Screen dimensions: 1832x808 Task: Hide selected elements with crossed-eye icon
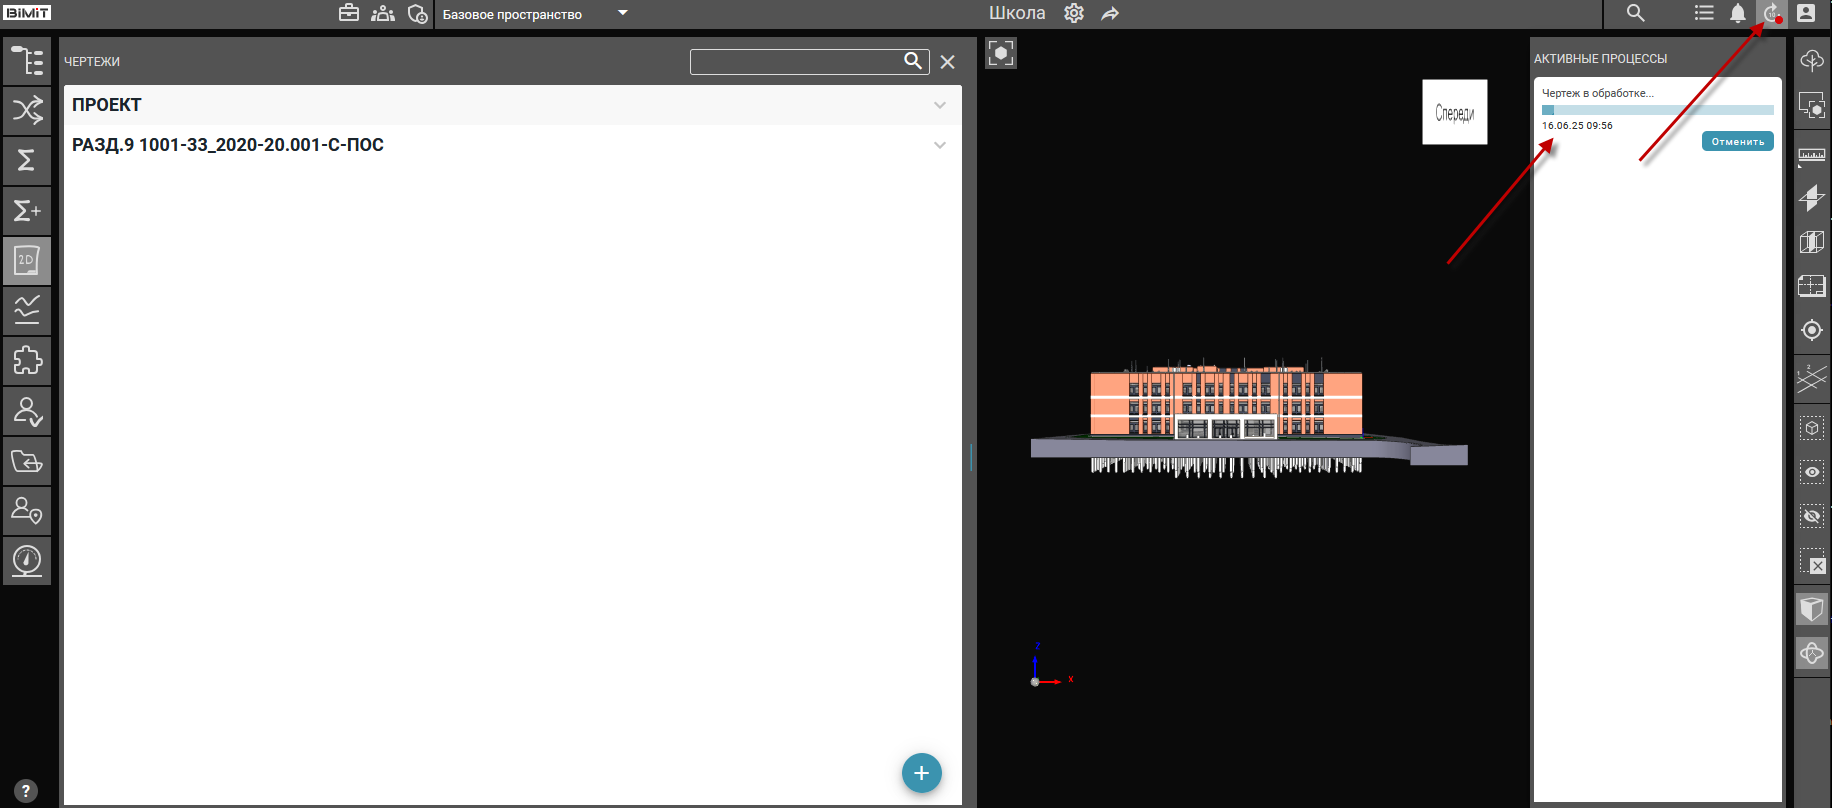click(1811, 516)
